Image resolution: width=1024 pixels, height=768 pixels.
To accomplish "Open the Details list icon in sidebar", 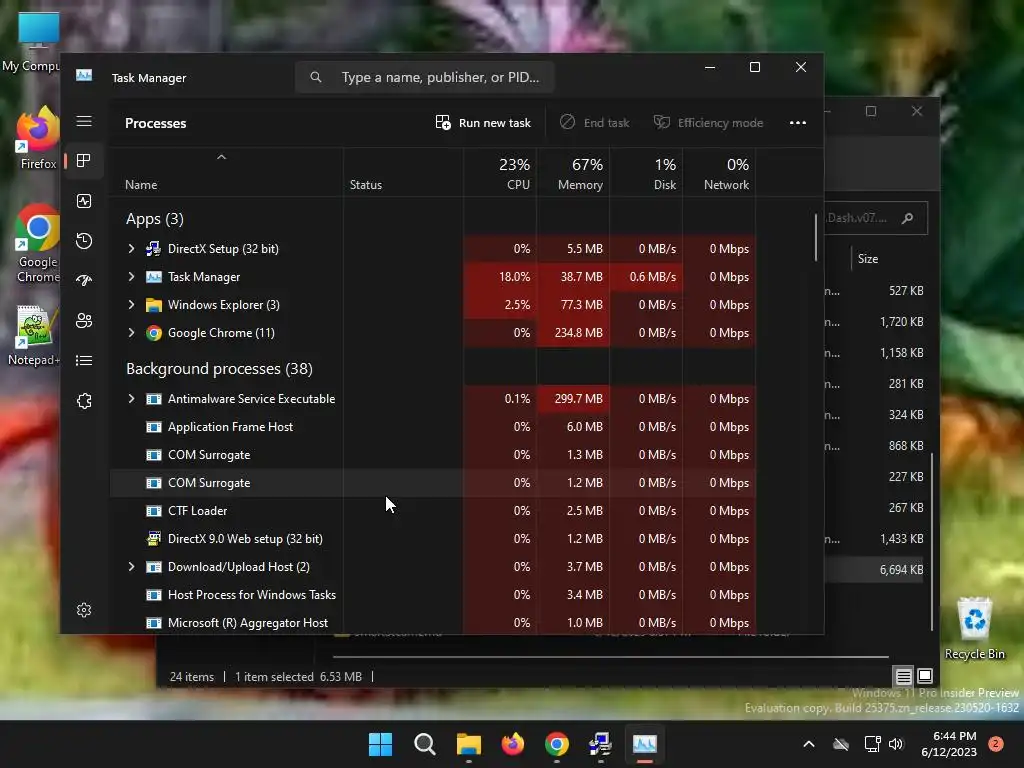I will 84,360.
